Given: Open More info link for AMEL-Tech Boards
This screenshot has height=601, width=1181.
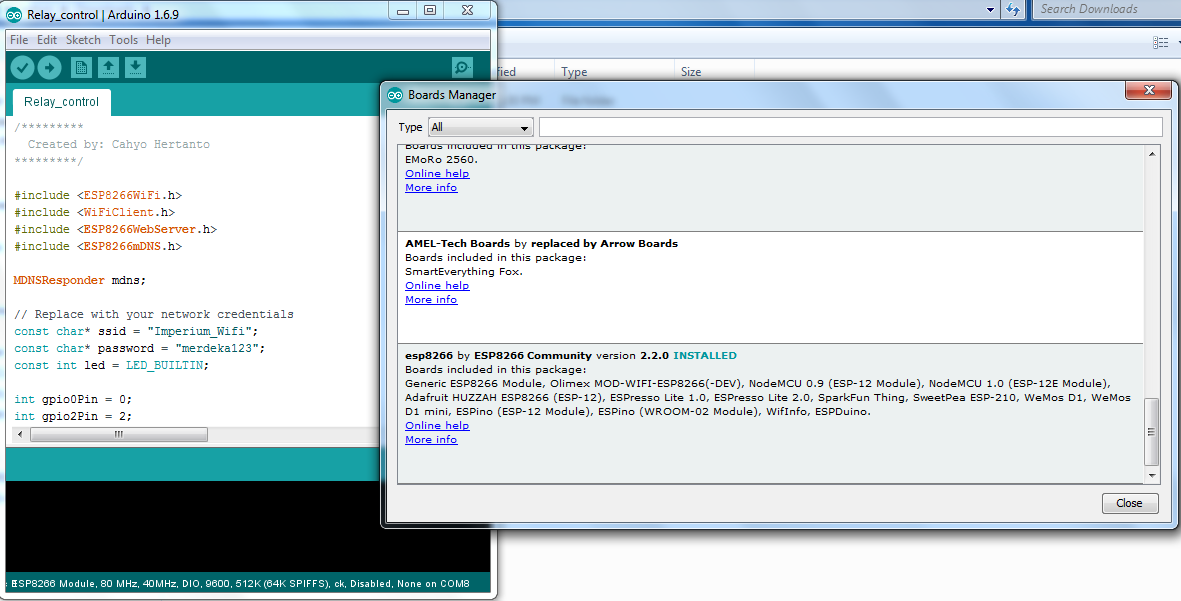Looking at the screenshot, I should (431, 300).
